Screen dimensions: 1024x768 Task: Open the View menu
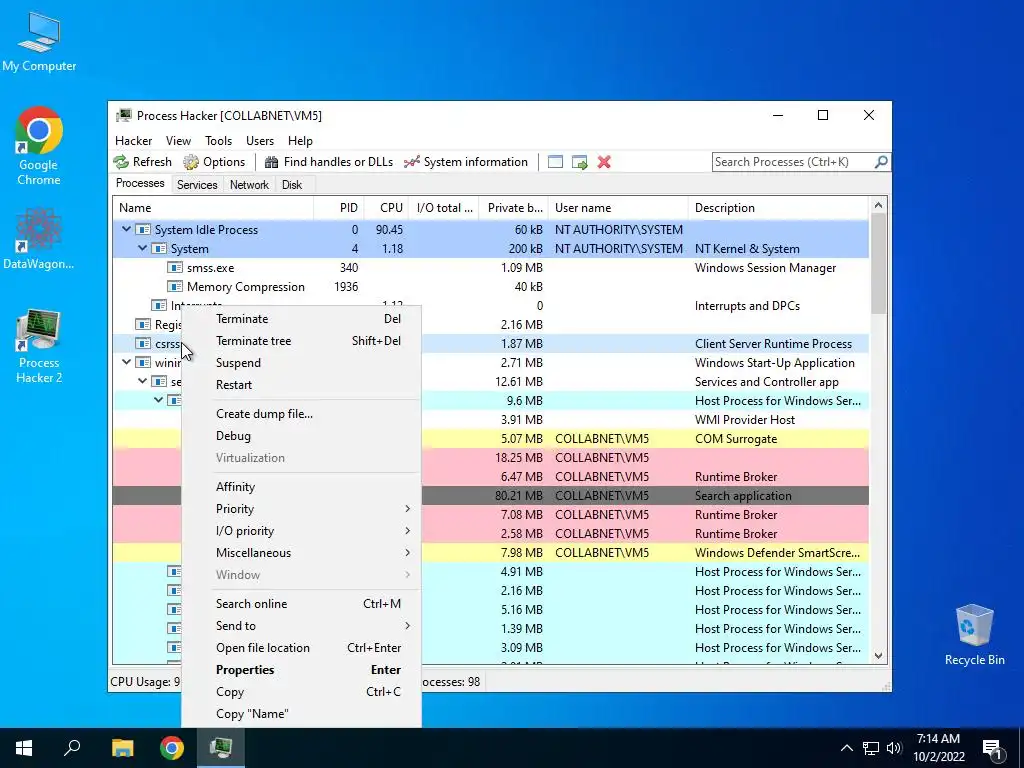[178, 140]
